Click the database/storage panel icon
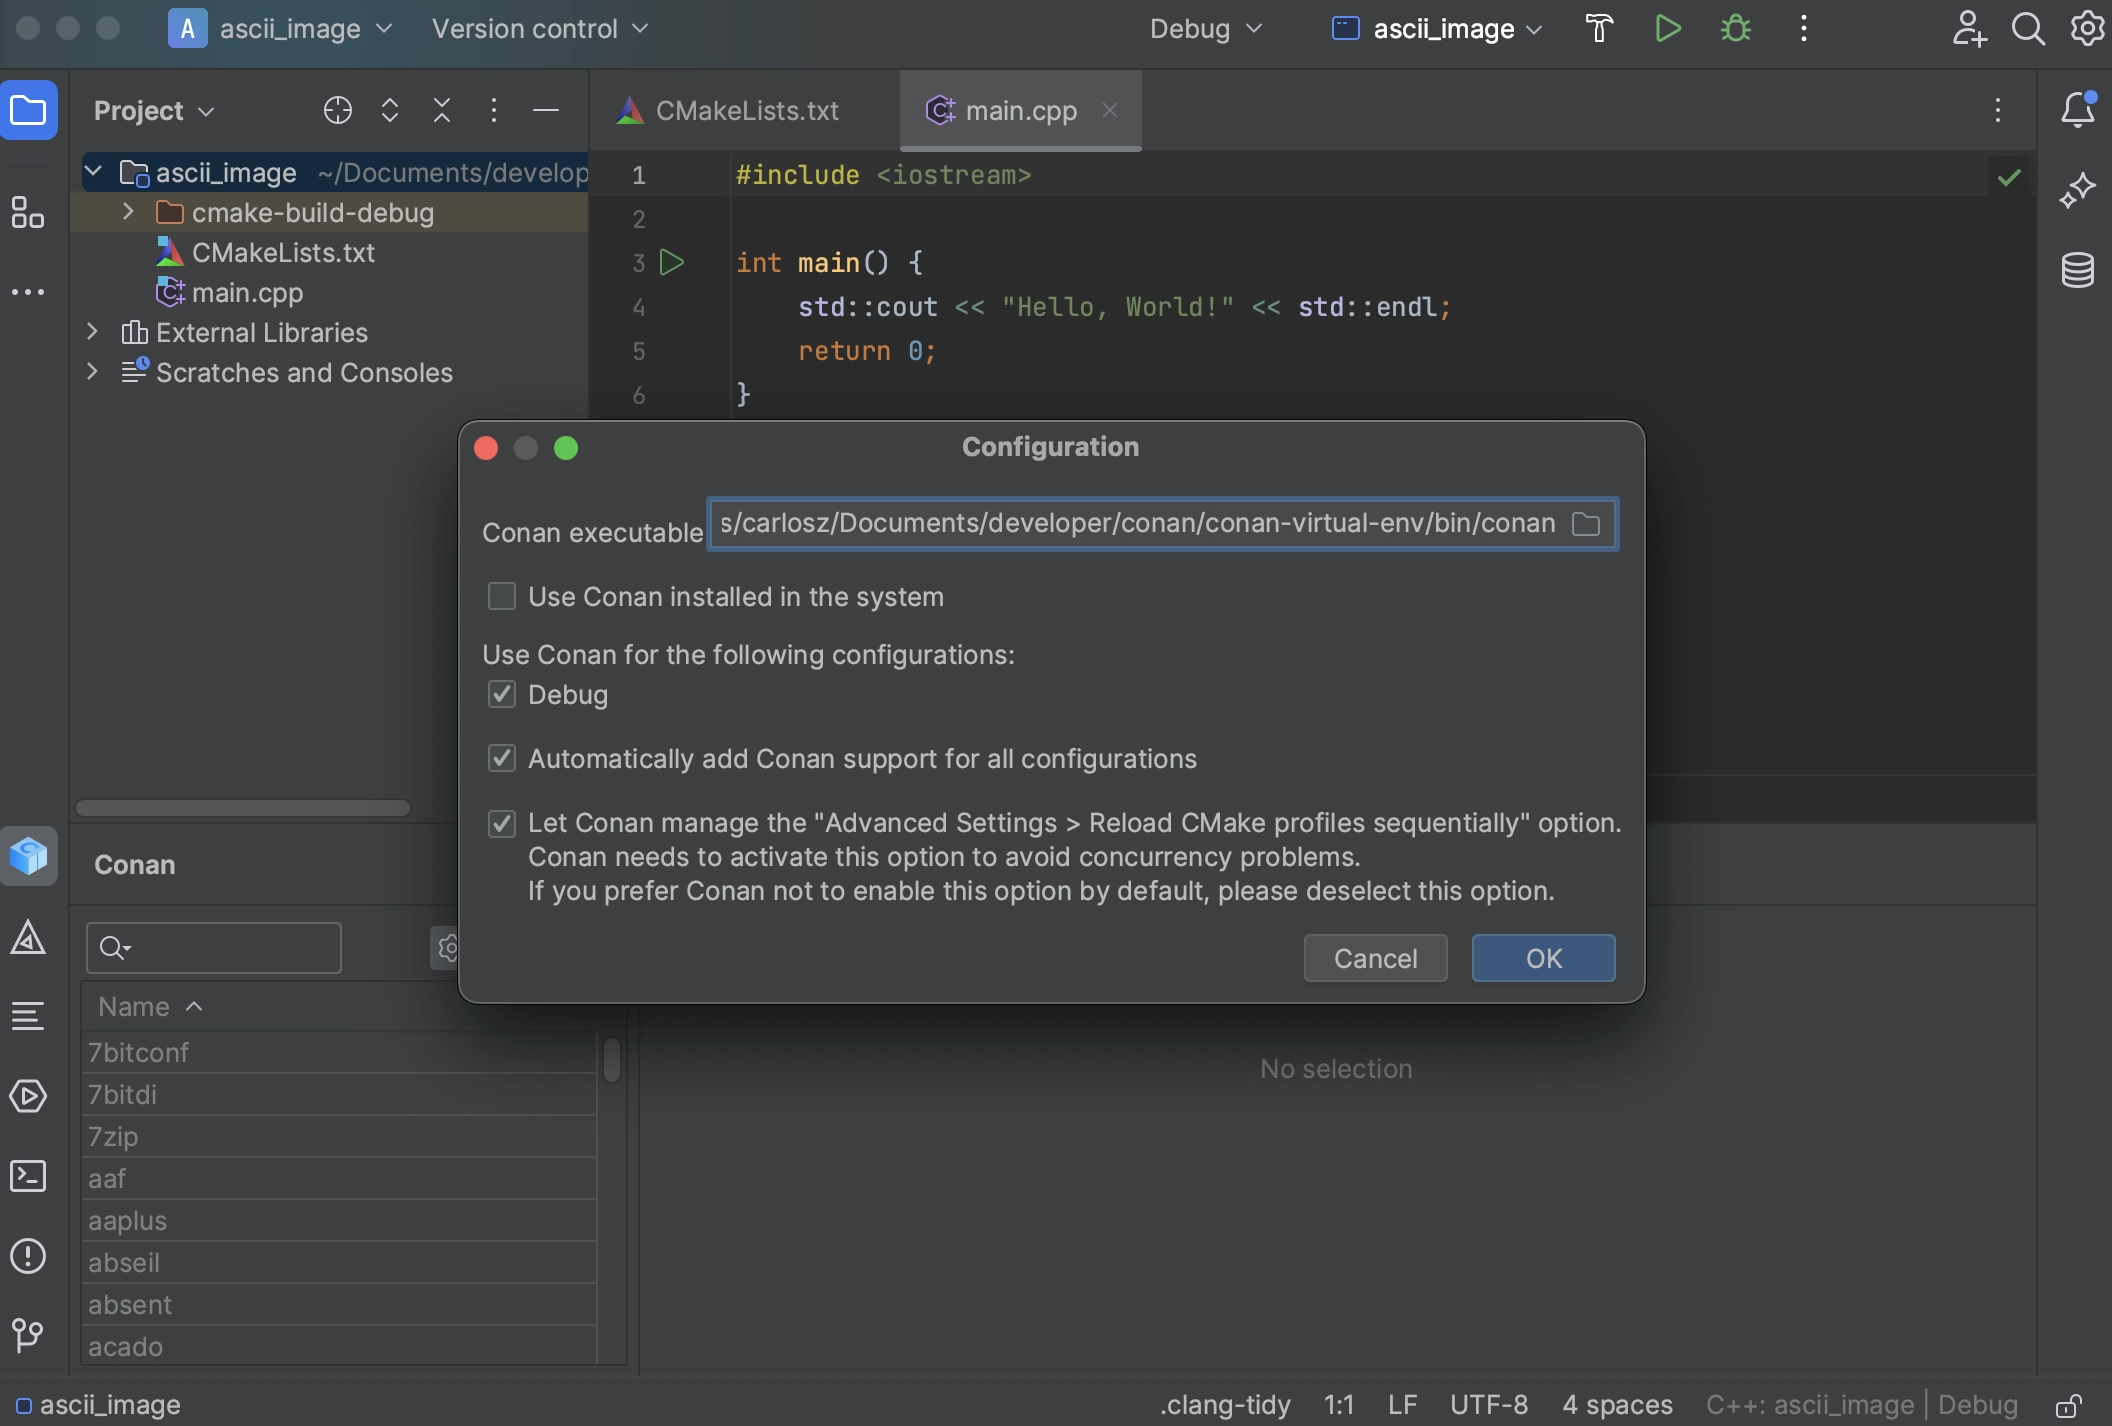The image size is (2112, 1426). click(2079, 271)
